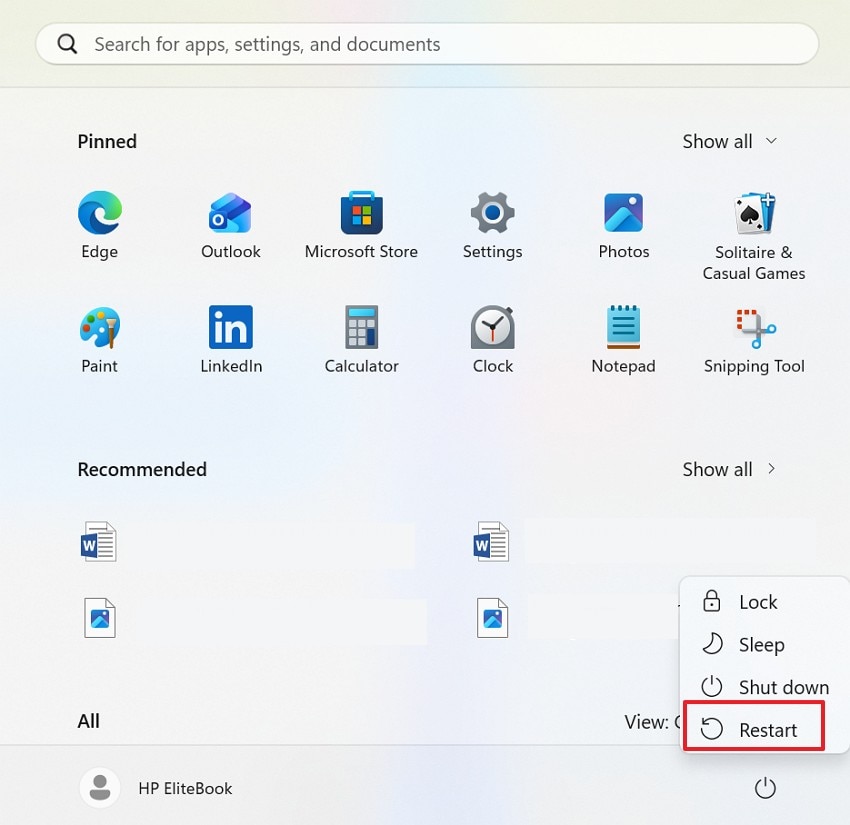Launch Outlook
This screenshot has width=850, height=825.
coord(230,212)
